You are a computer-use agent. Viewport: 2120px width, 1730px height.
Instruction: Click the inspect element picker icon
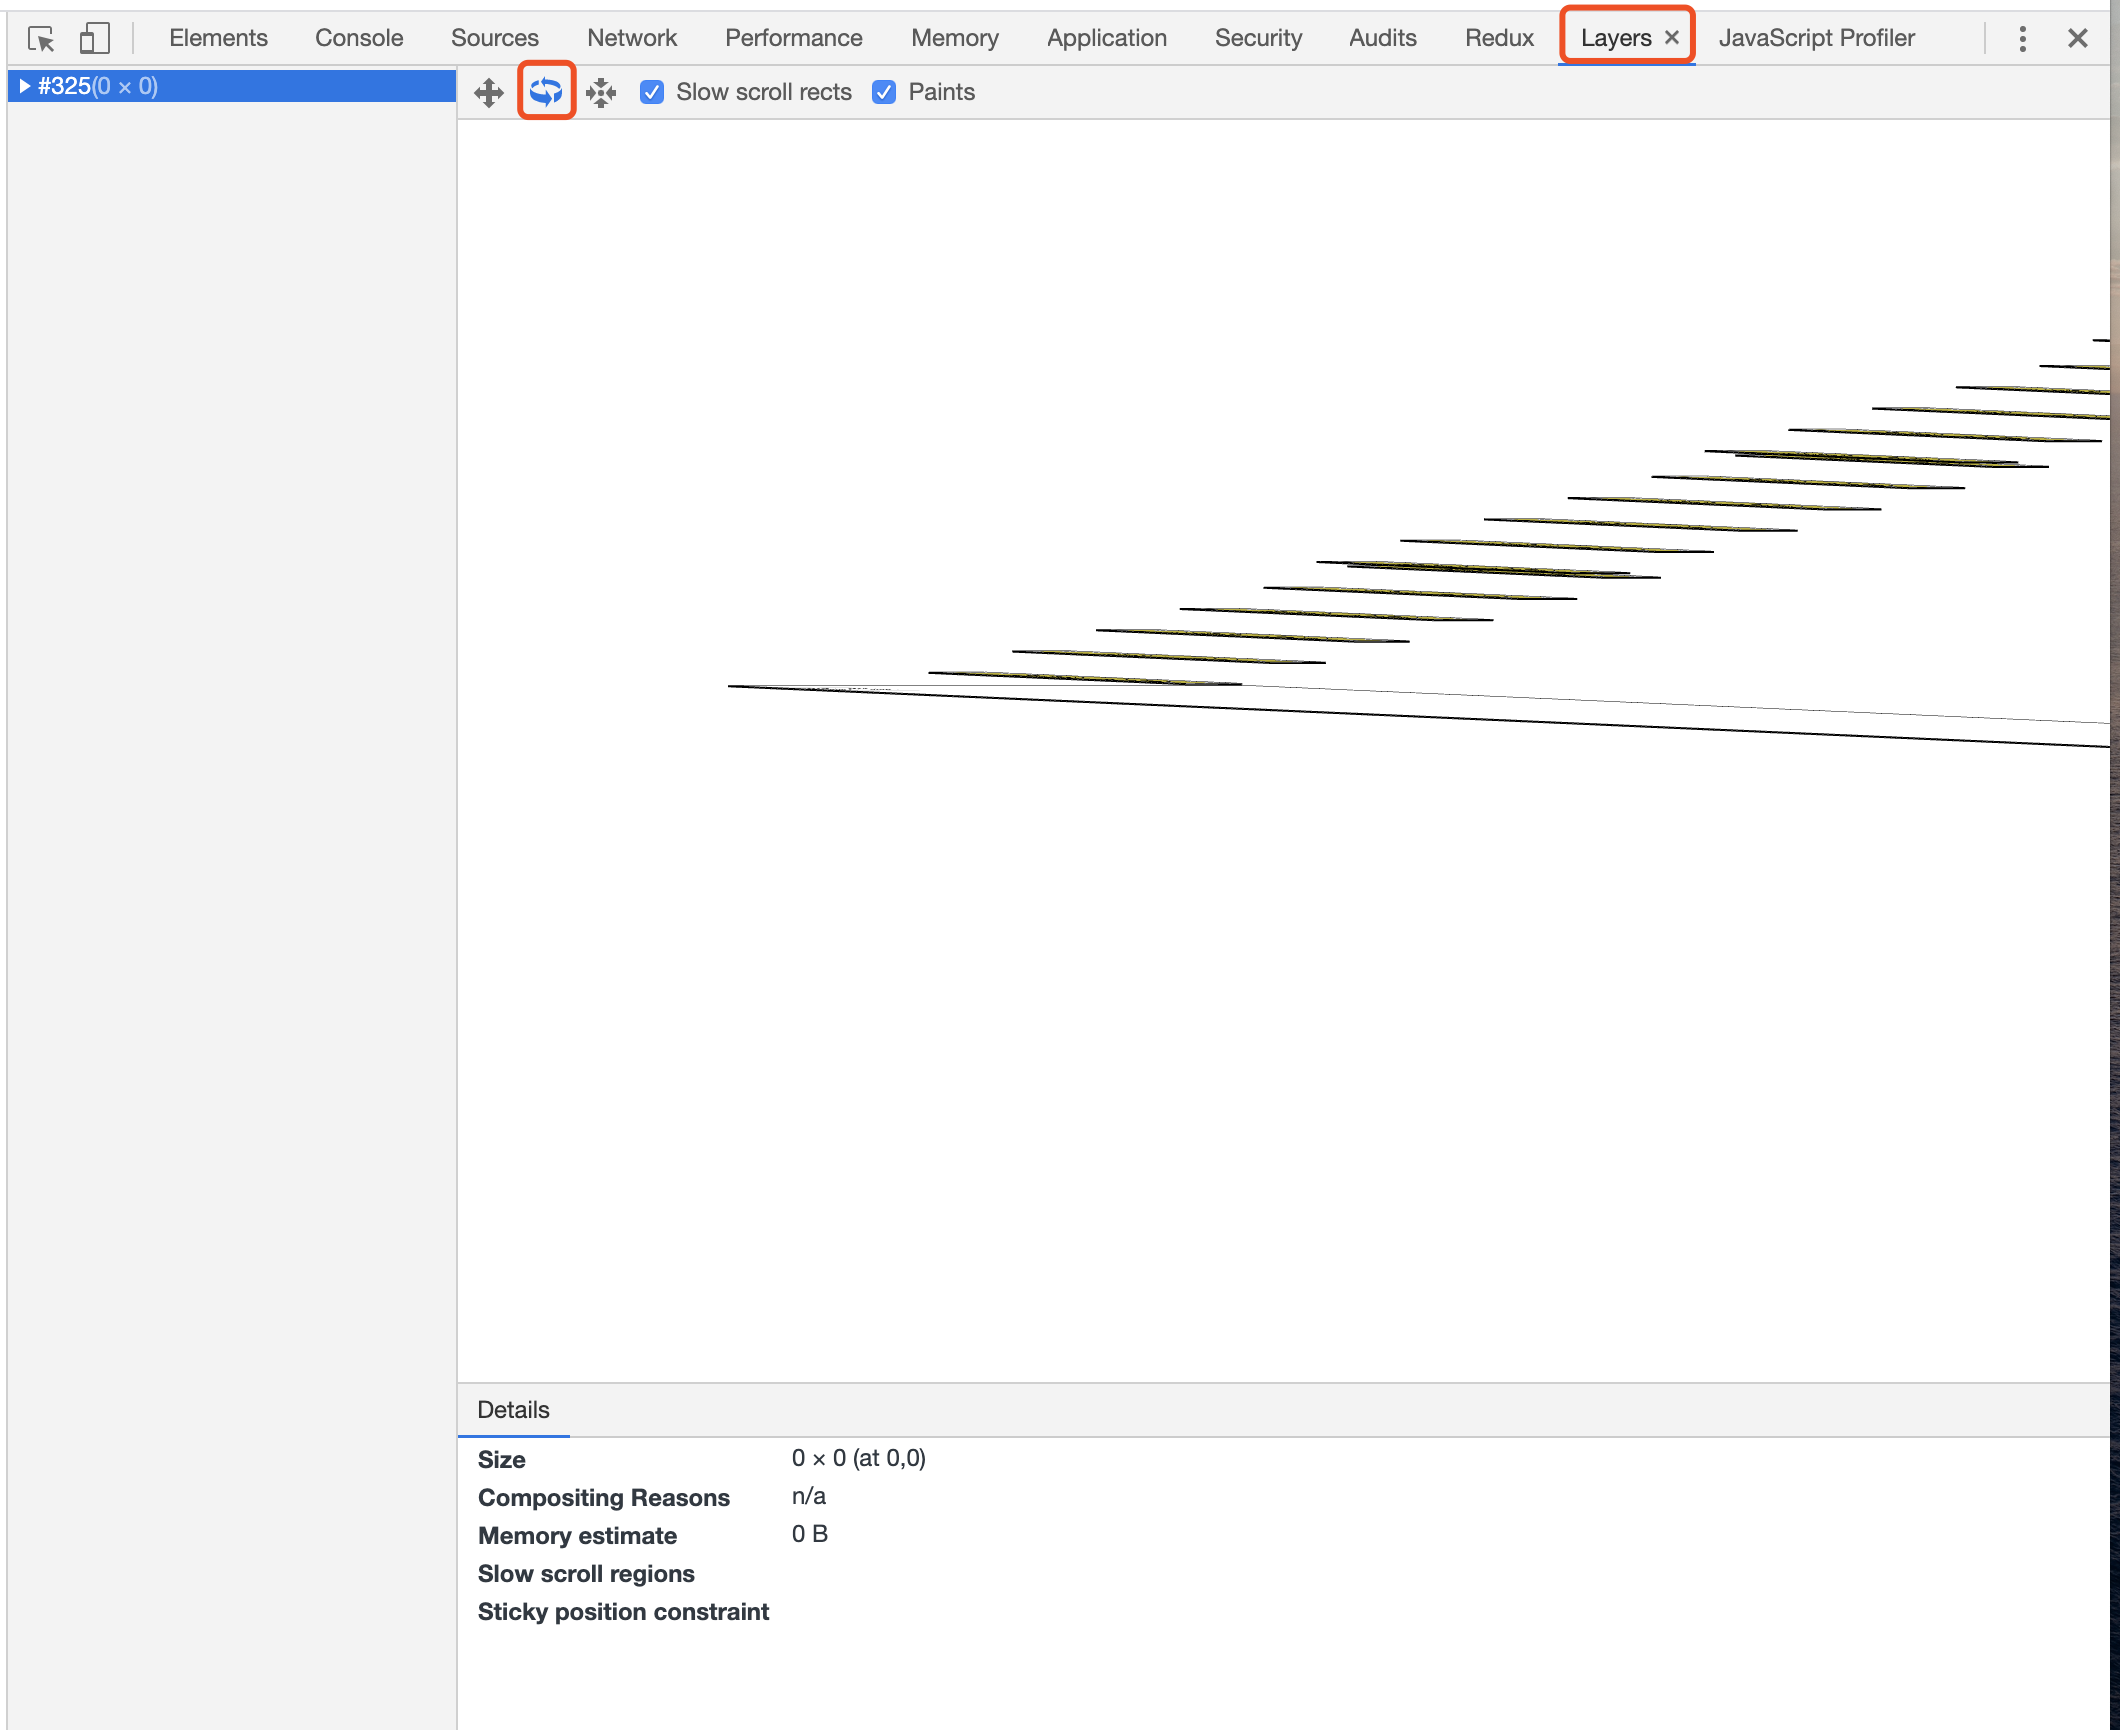click(x=41, y=38)
